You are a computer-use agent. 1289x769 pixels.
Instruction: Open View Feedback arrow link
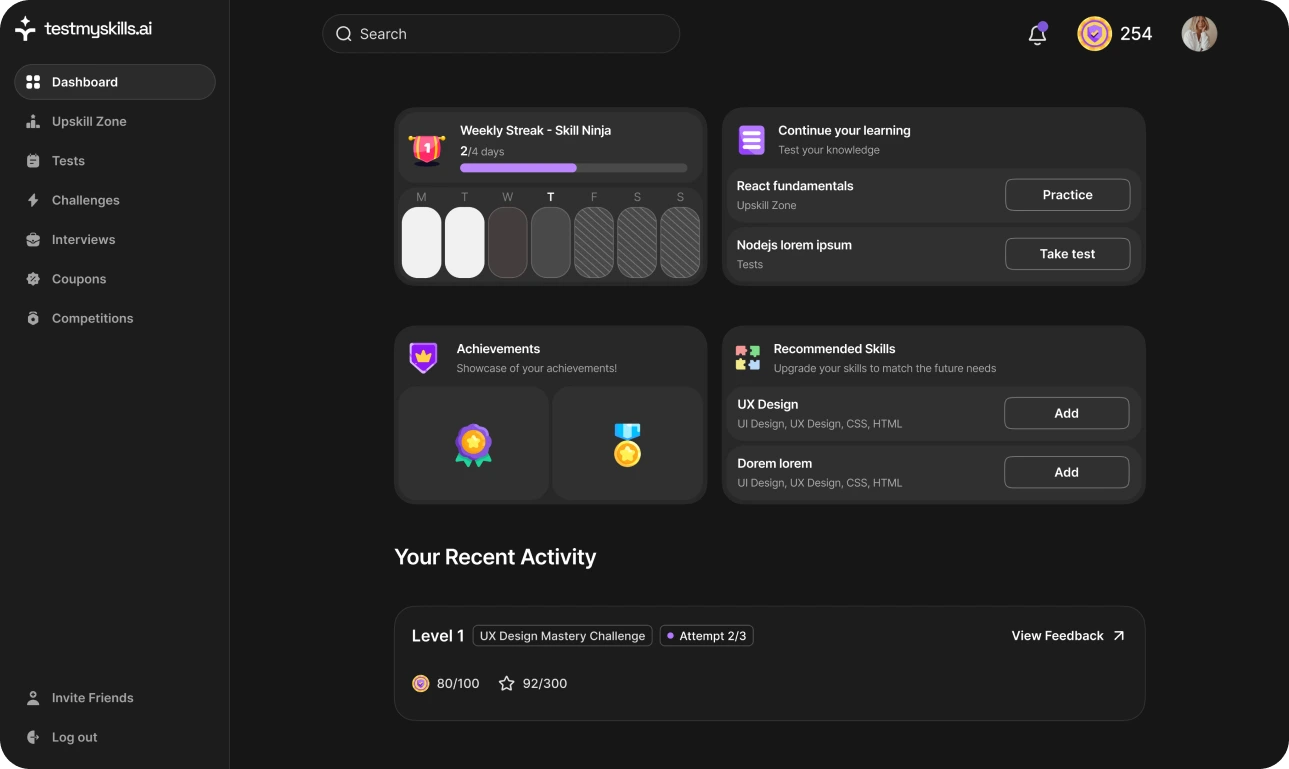1068,636
